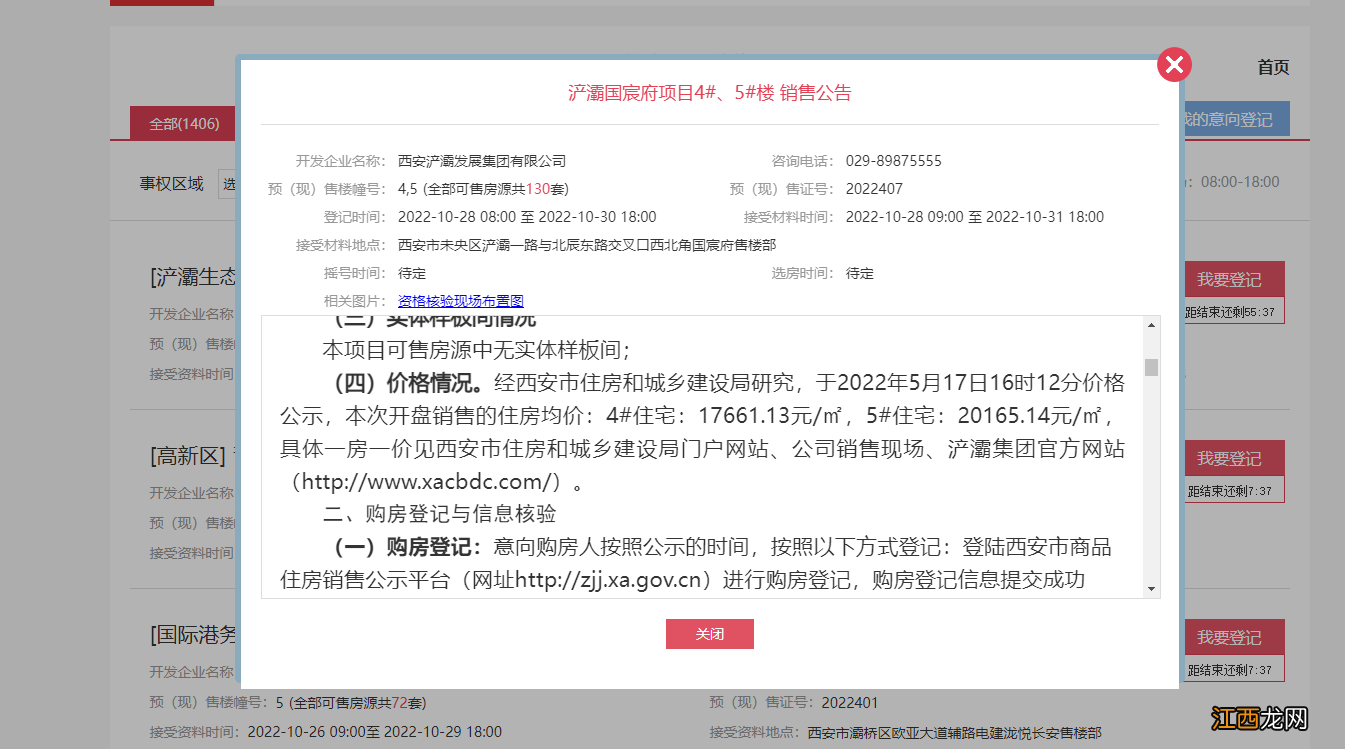Click the 接受材料地点 address text
The height and width of the screenshot is (749, 1345).
click(x=587, y=245)
